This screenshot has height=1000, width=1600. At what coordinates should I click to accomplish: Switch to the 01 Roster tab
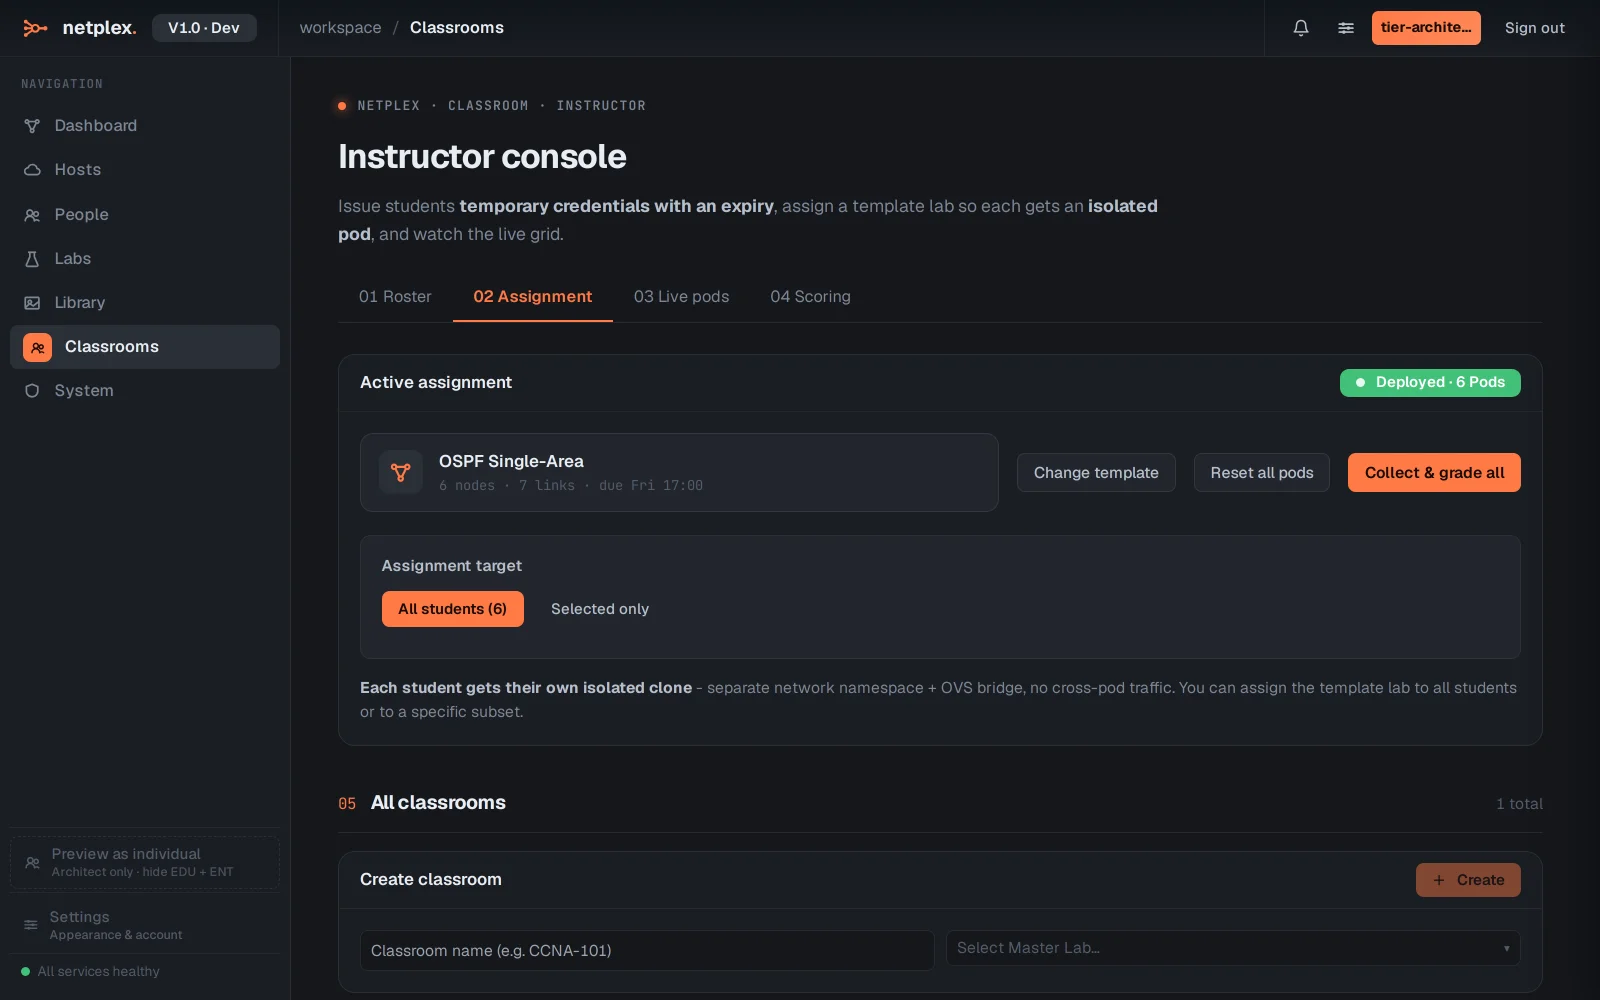tap(395, 297)
